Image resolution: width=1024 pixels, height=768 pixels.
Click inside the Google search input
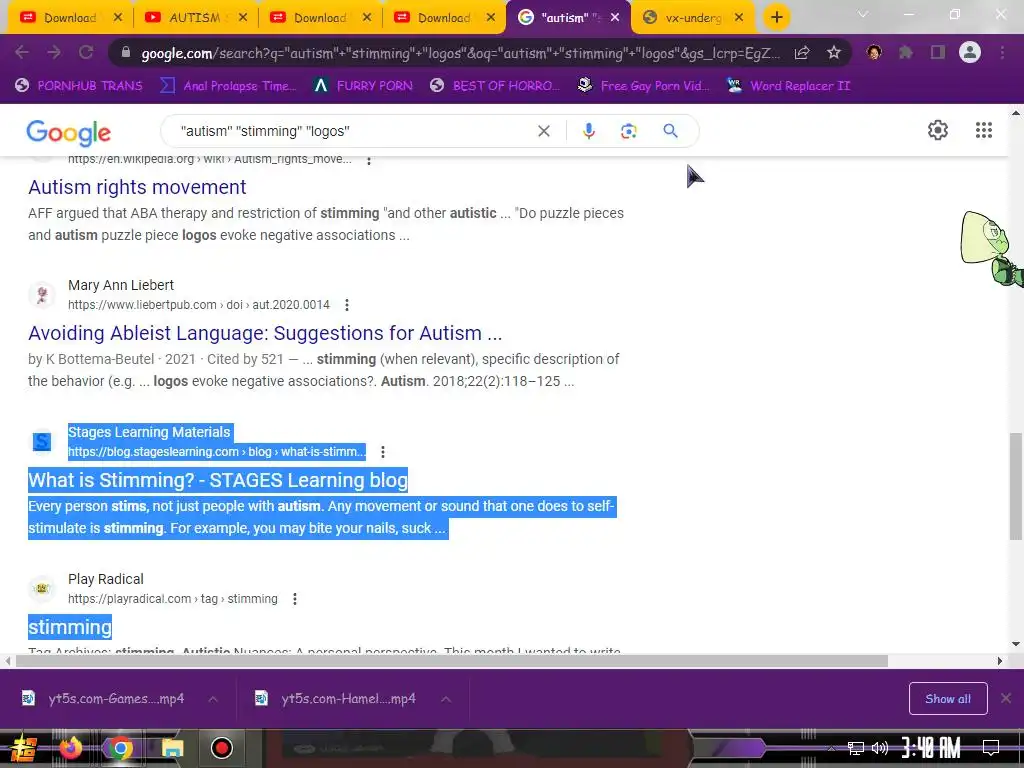pos(353,131)
